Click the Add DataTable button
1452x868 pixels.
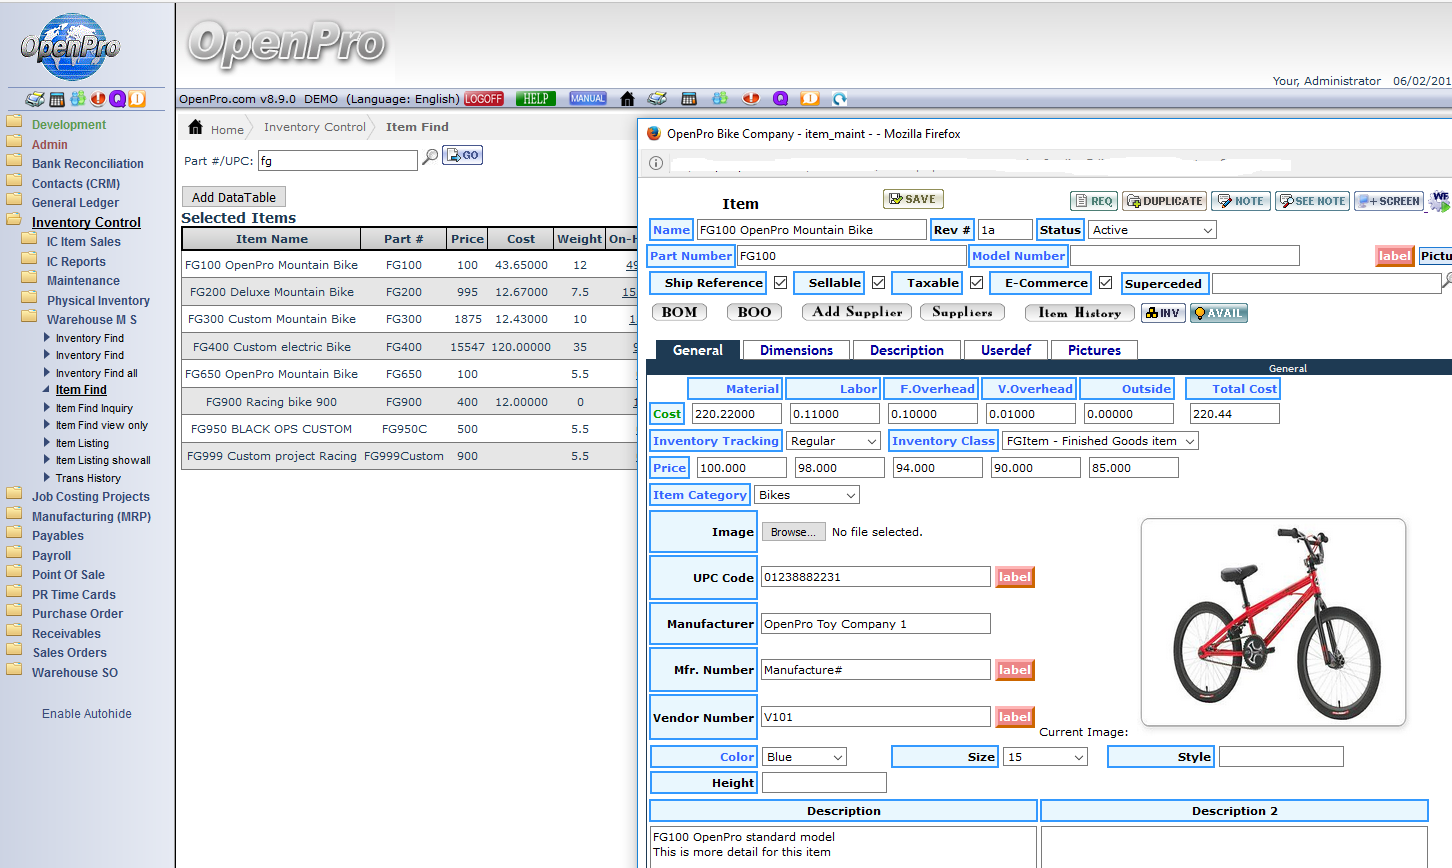(x=234, y=197)
